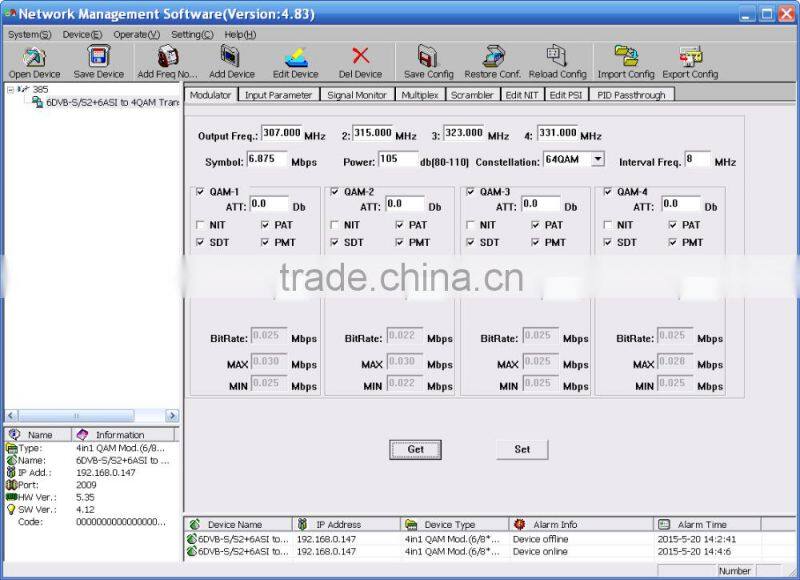Click the Export Config toolbar icon

[x=690, y=57]
